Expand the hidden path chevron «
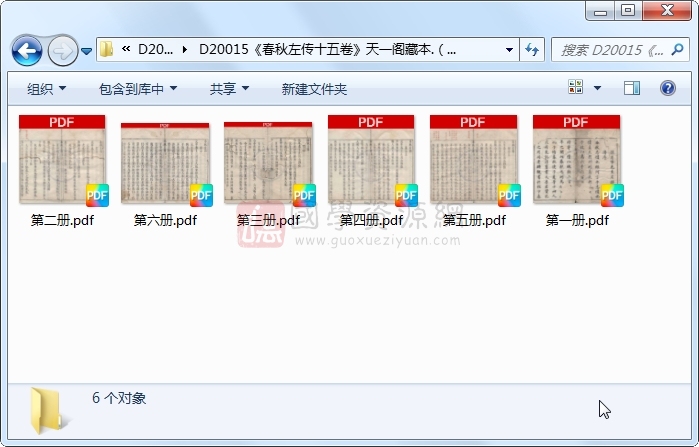The width and height of the screenshot is (699, 447). [126, 49]
